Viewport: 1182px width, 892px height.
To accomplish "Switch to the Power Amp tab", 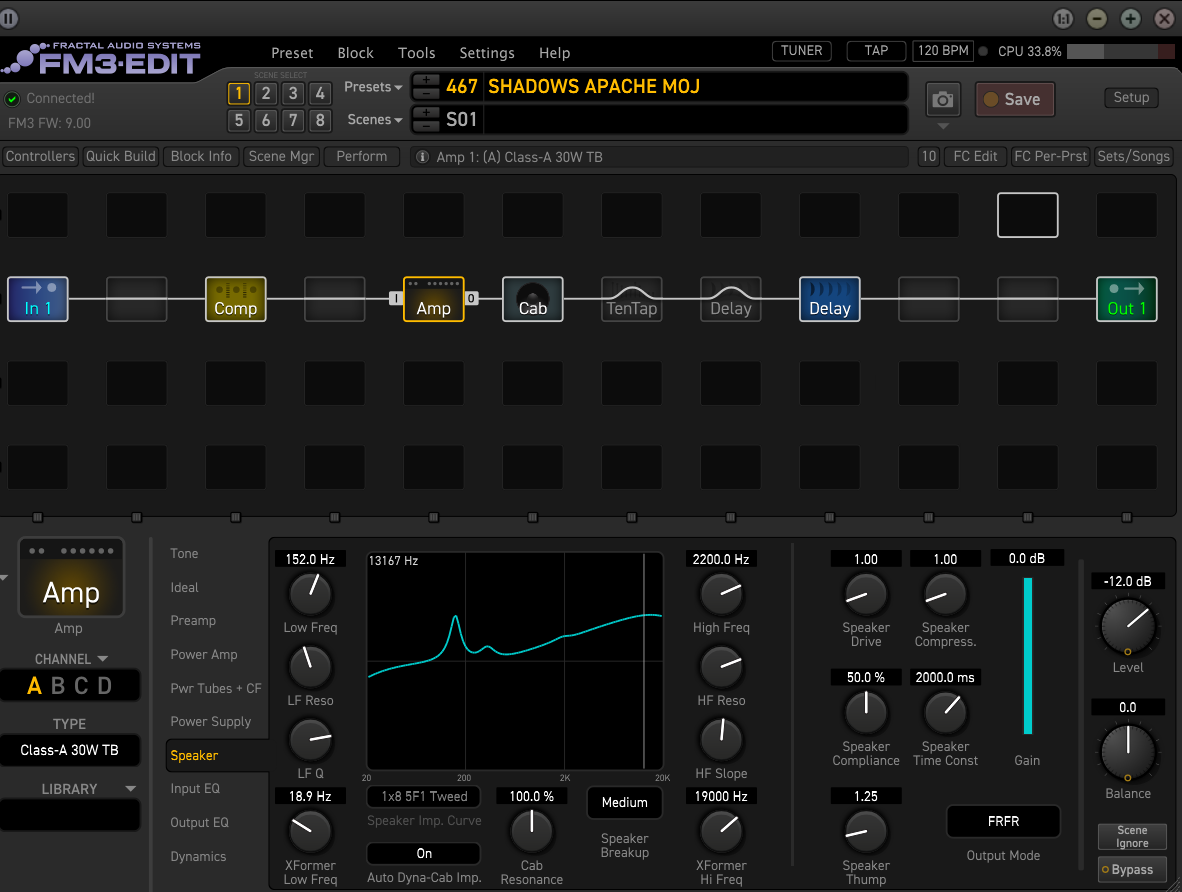I will pos(204,655).
